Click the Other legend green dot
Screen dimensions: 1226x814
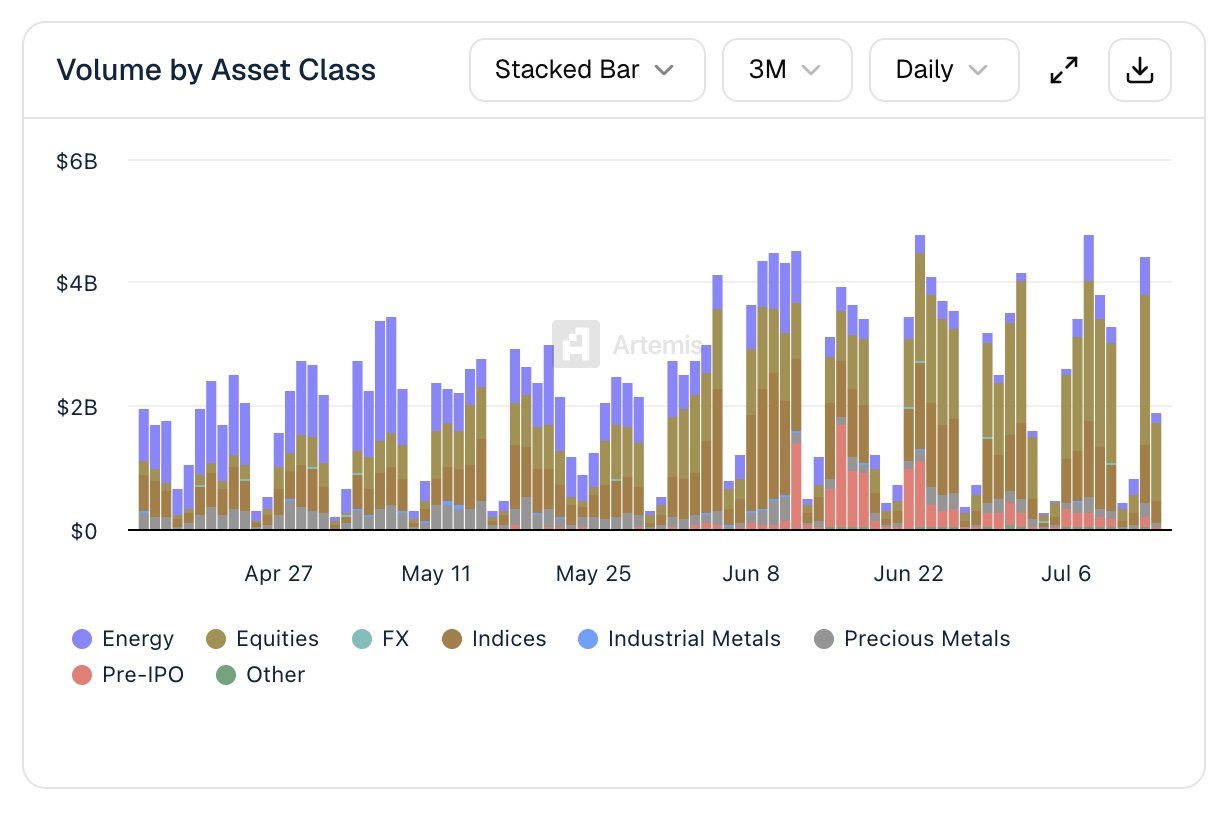[x=226, y=675]
